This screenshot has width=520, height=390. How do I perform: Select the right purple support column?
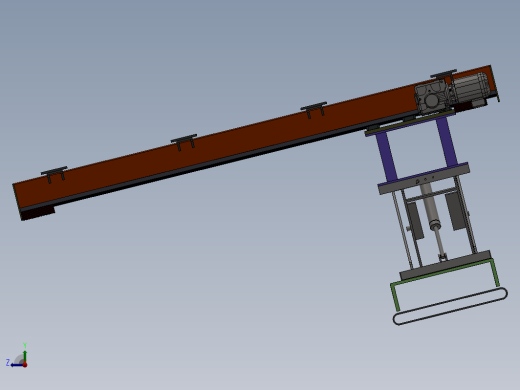[x=447, y=141]
